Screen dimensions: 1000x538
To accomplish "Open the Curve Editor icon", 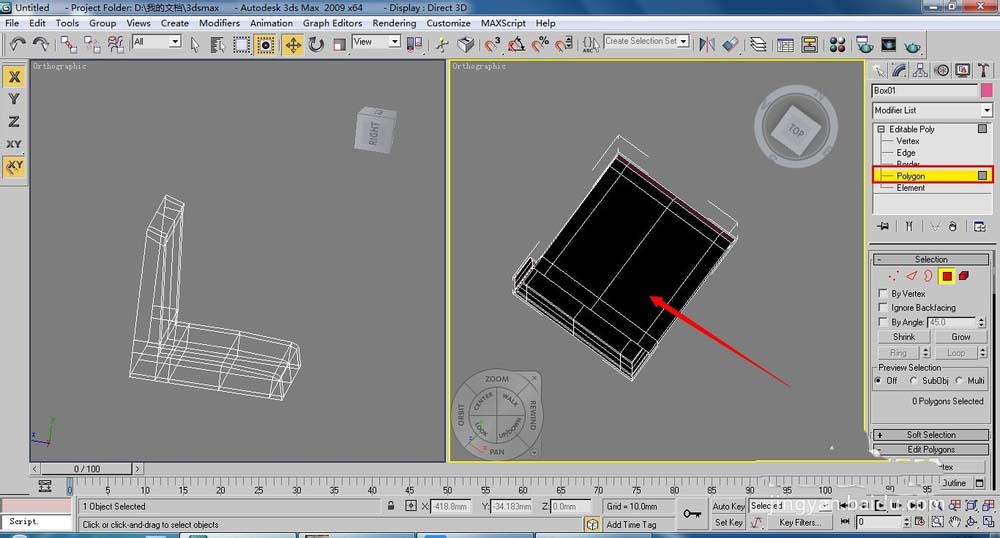I will (x=786, y=44).
